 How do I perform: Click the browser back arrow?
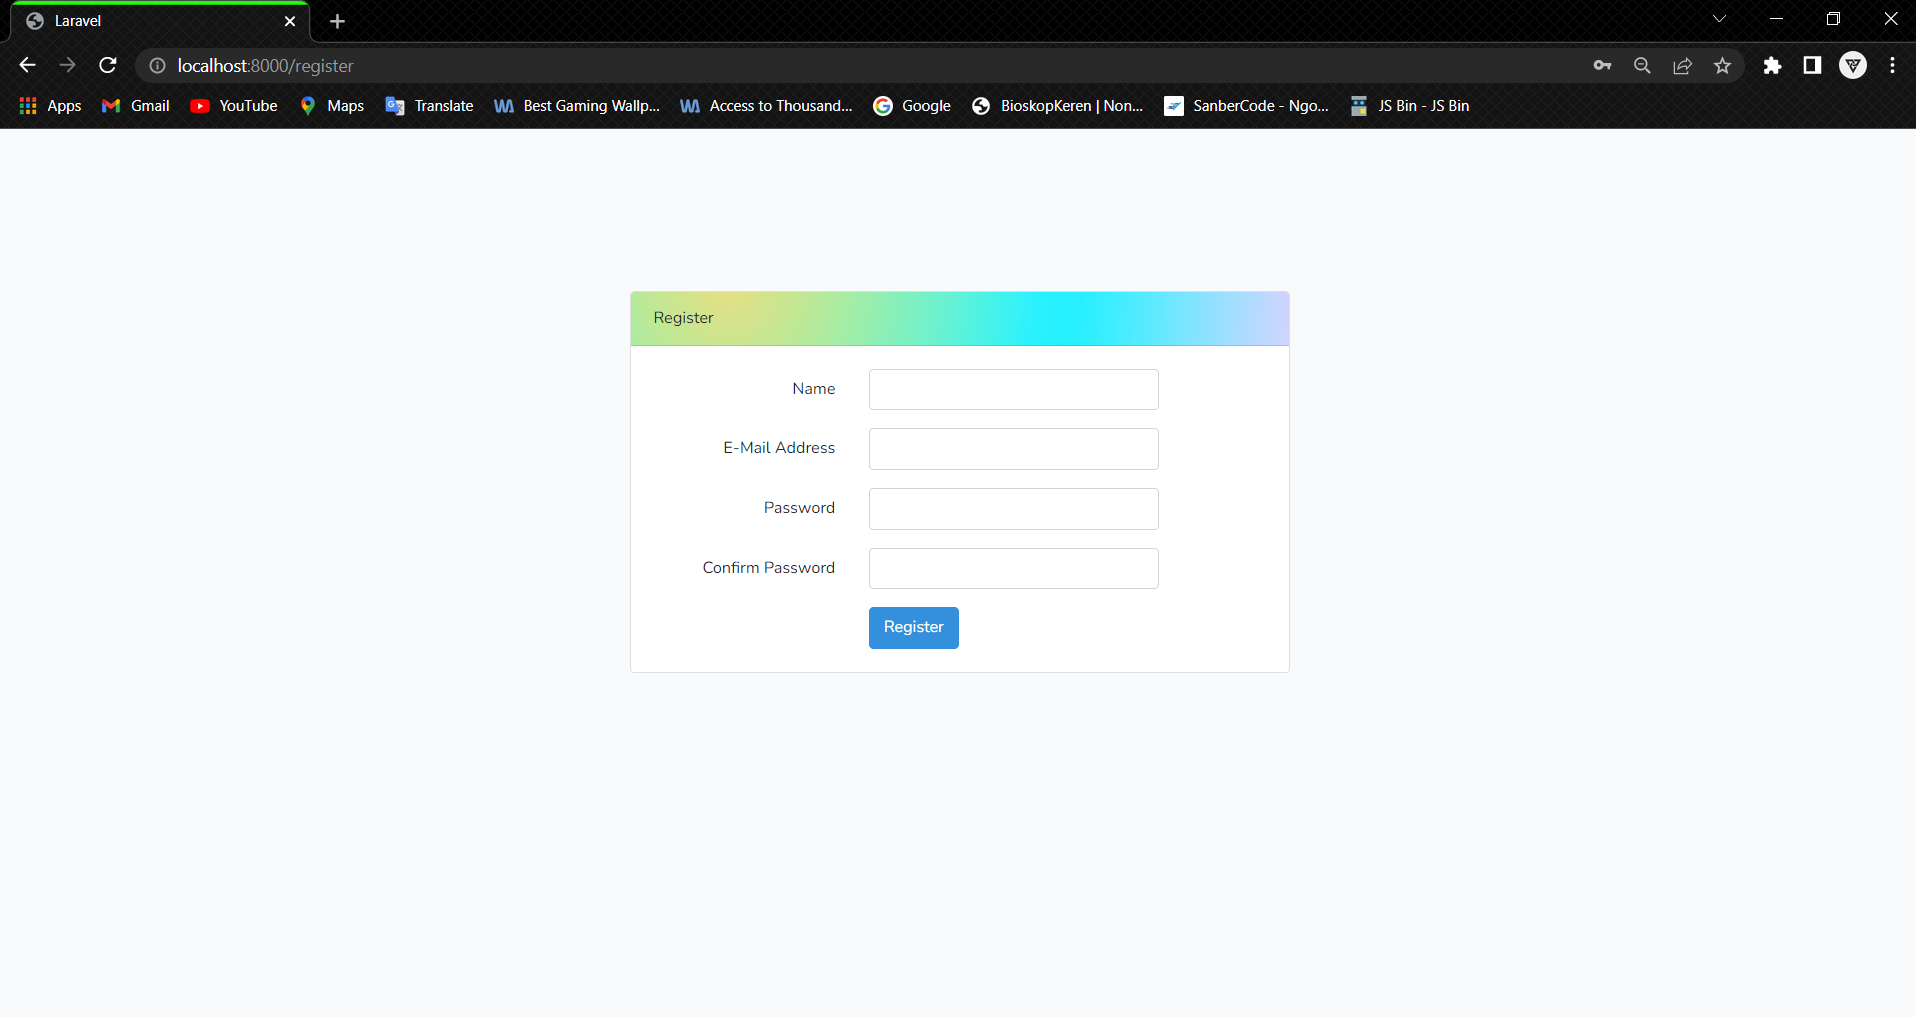[x=26, y=65]
